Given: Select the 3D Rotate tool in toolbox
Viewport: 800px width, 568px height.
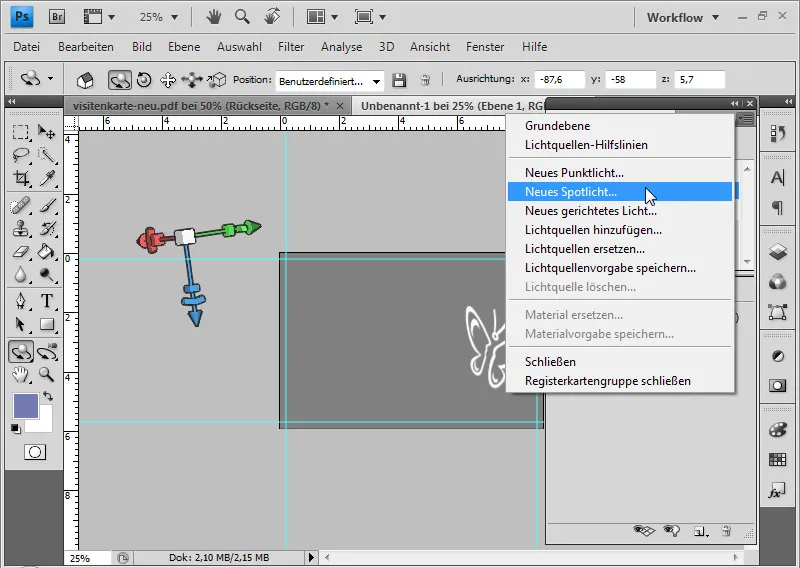Looking at the screenshot, I should pos(20,352).
